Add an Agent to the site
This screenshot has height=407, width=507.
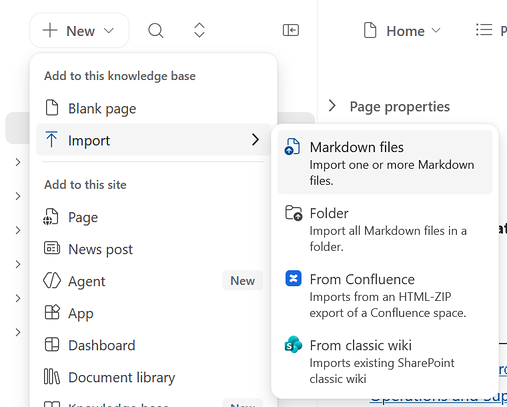pos(154,281)
